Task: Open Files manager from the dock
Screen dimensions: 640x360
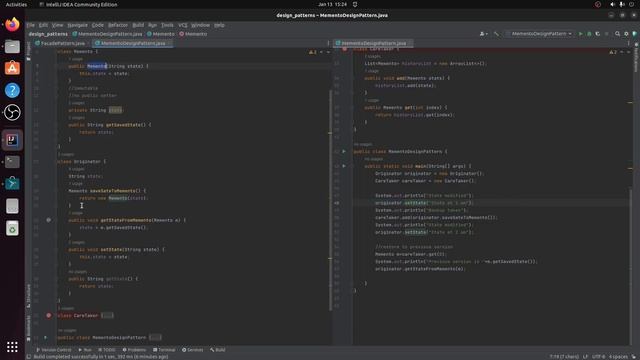Action: pos(12,47)
